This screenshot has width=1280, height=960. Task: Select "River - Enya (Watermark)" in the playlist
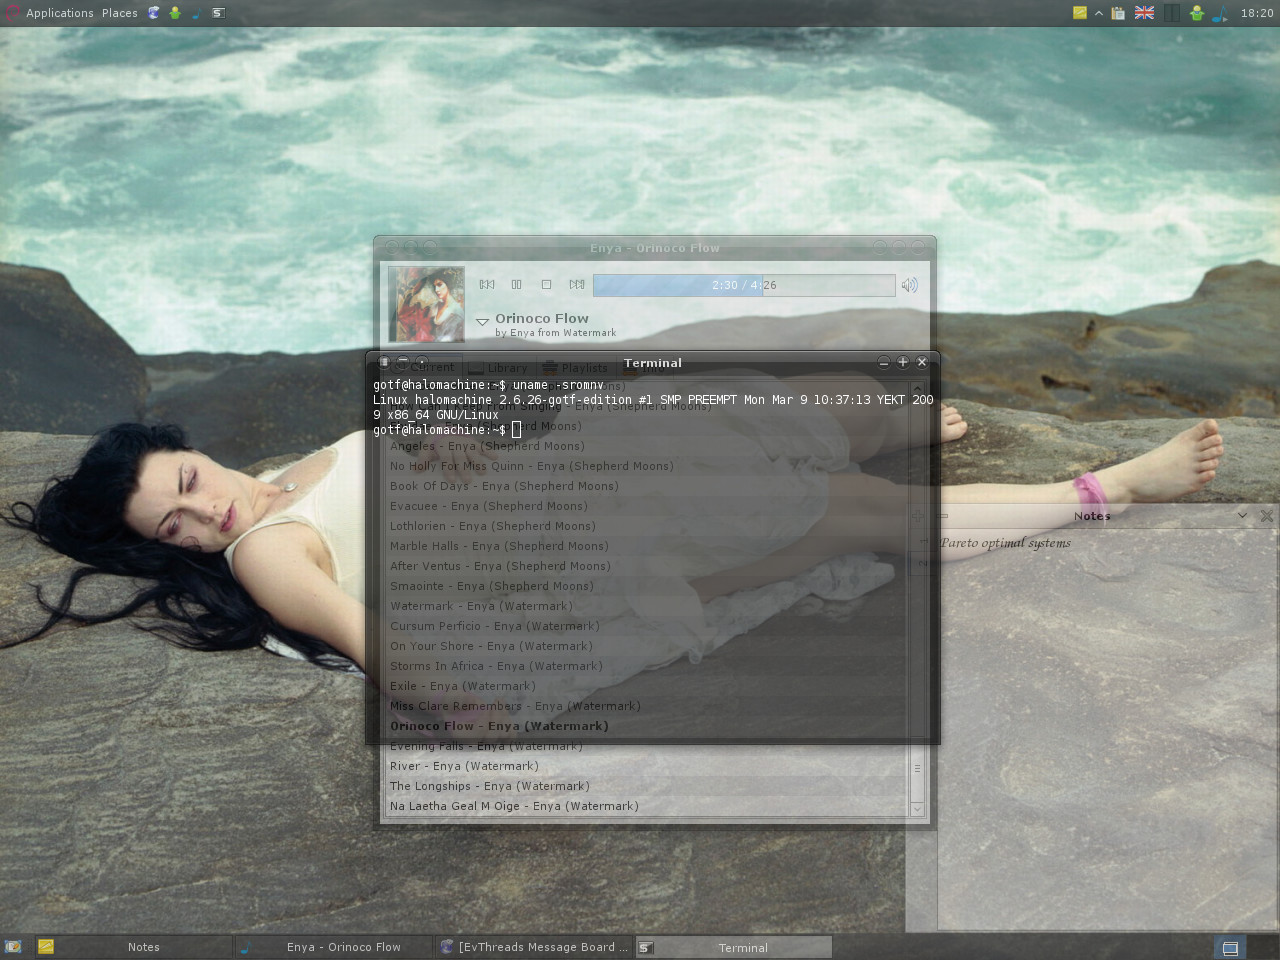(x=647, y=766)
